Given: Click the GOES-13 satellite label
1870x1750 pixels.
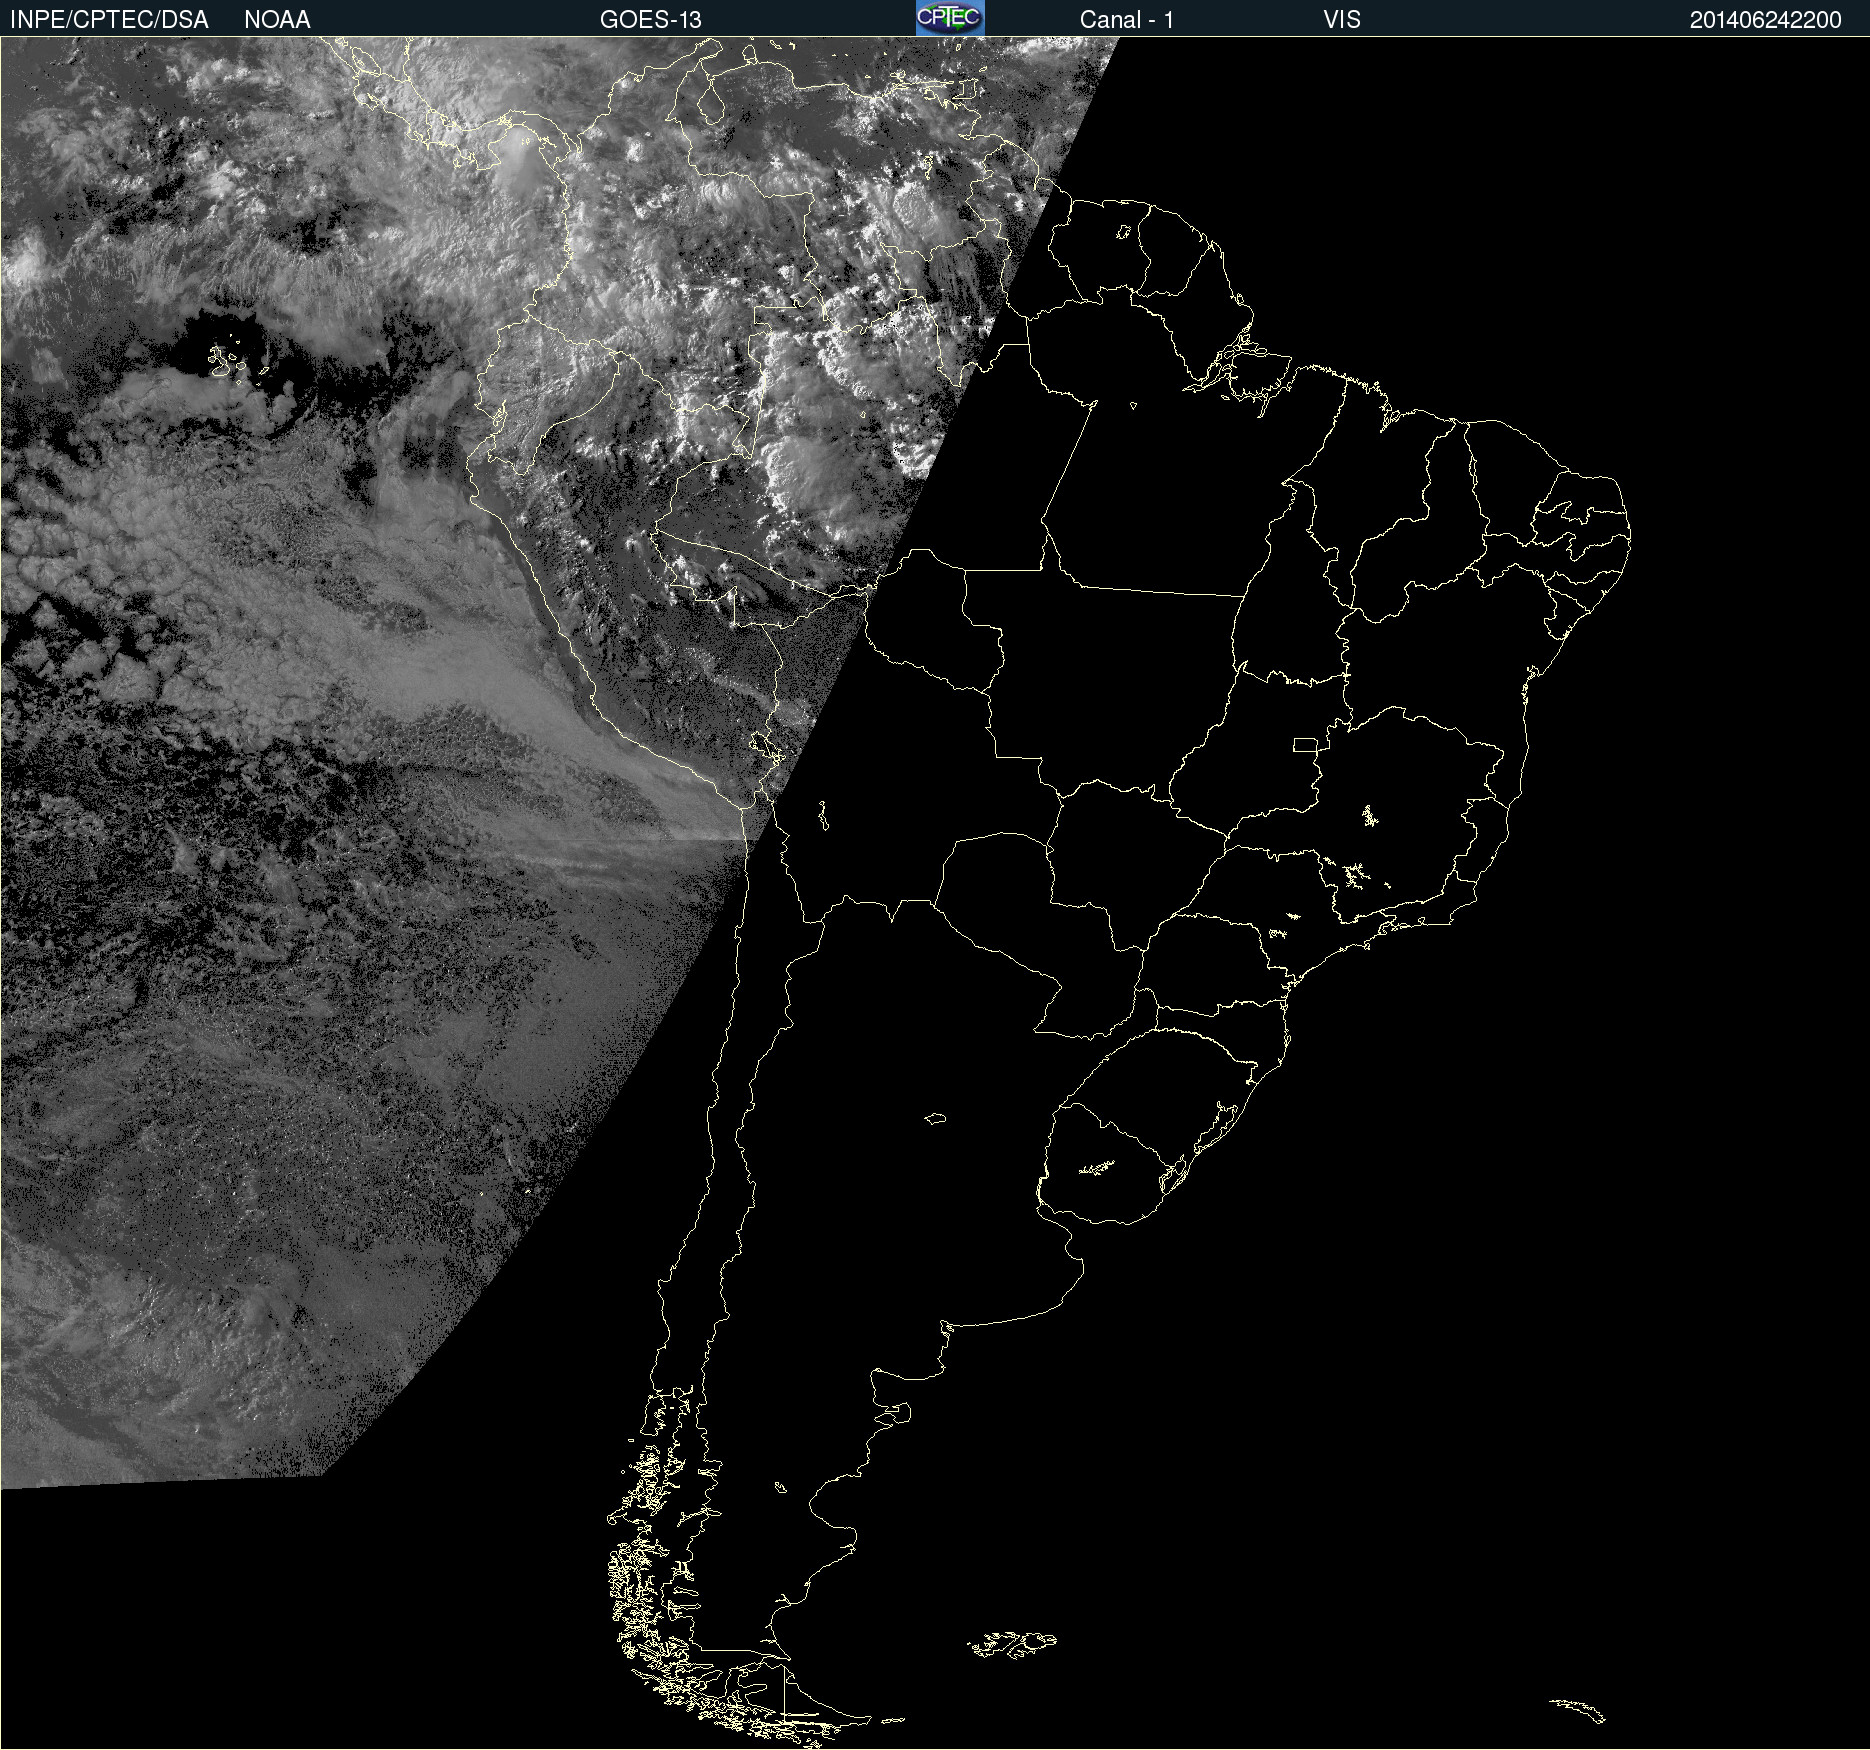Looking at the screenshot, I should (651, 20).
